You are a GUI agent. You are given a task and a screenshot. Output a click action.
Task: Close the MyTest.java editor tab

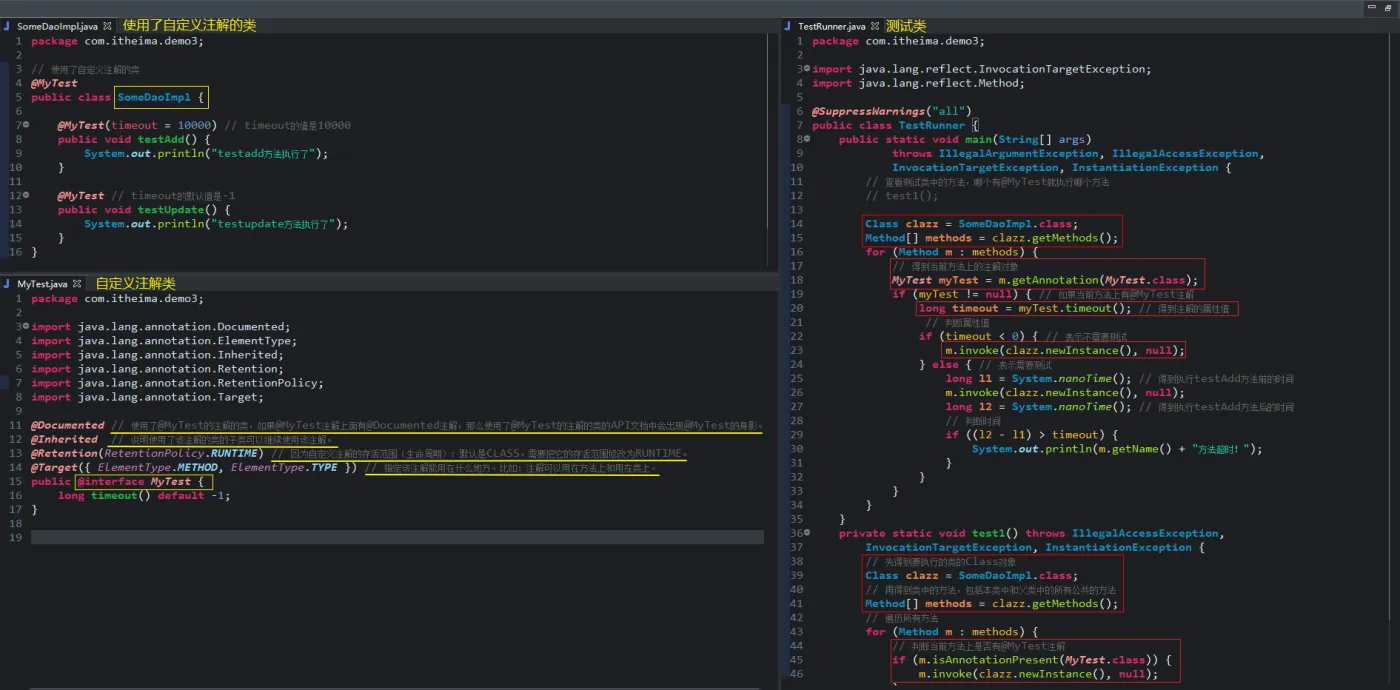pos(77,284)
